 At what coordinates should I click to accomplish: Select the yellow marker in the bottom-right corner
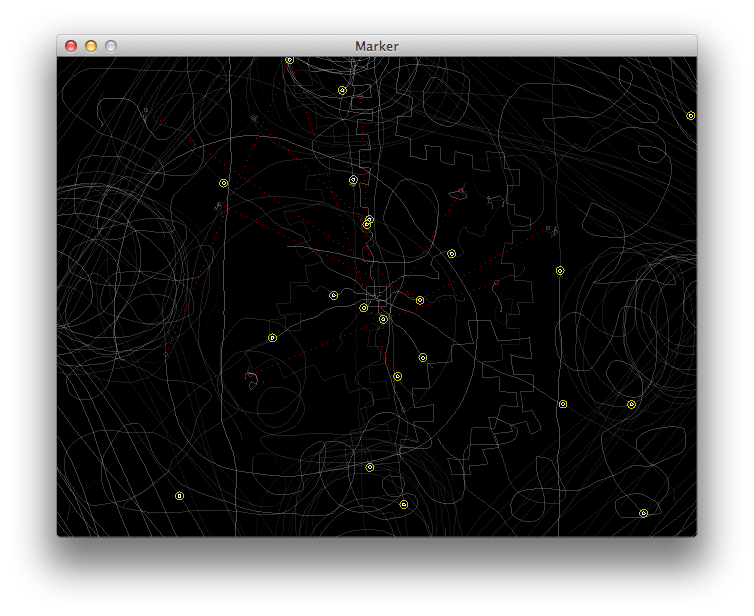coord(643,513)
